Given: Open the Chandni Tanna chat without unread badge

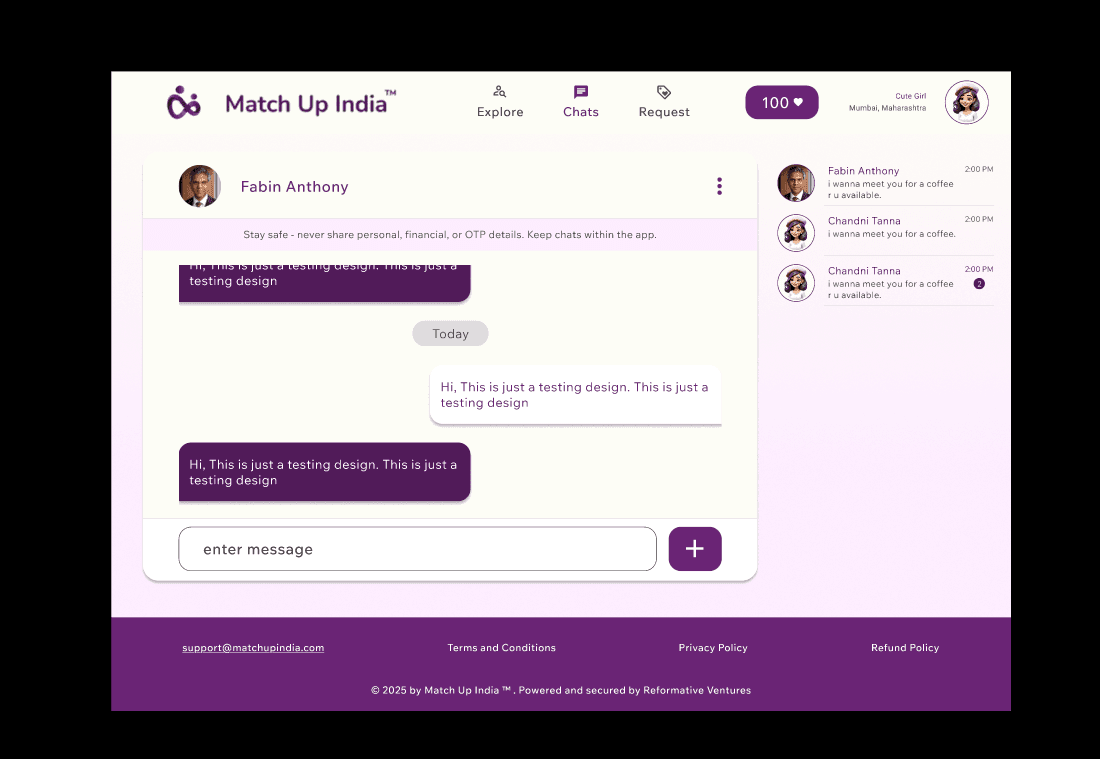Looking at the screenshot, I should [x=885, y=232].
